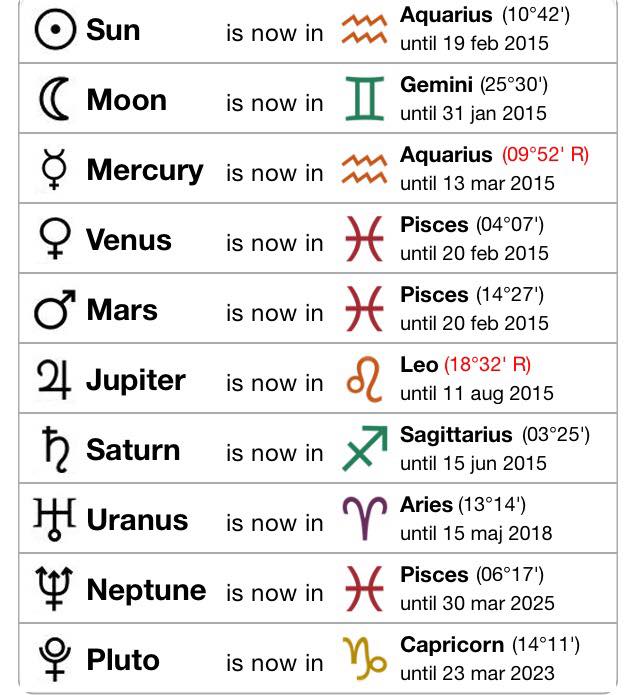Screen dimensions: 640x695
Task: Click the Aquarius waves in Sun row
Action: point(364,29)
